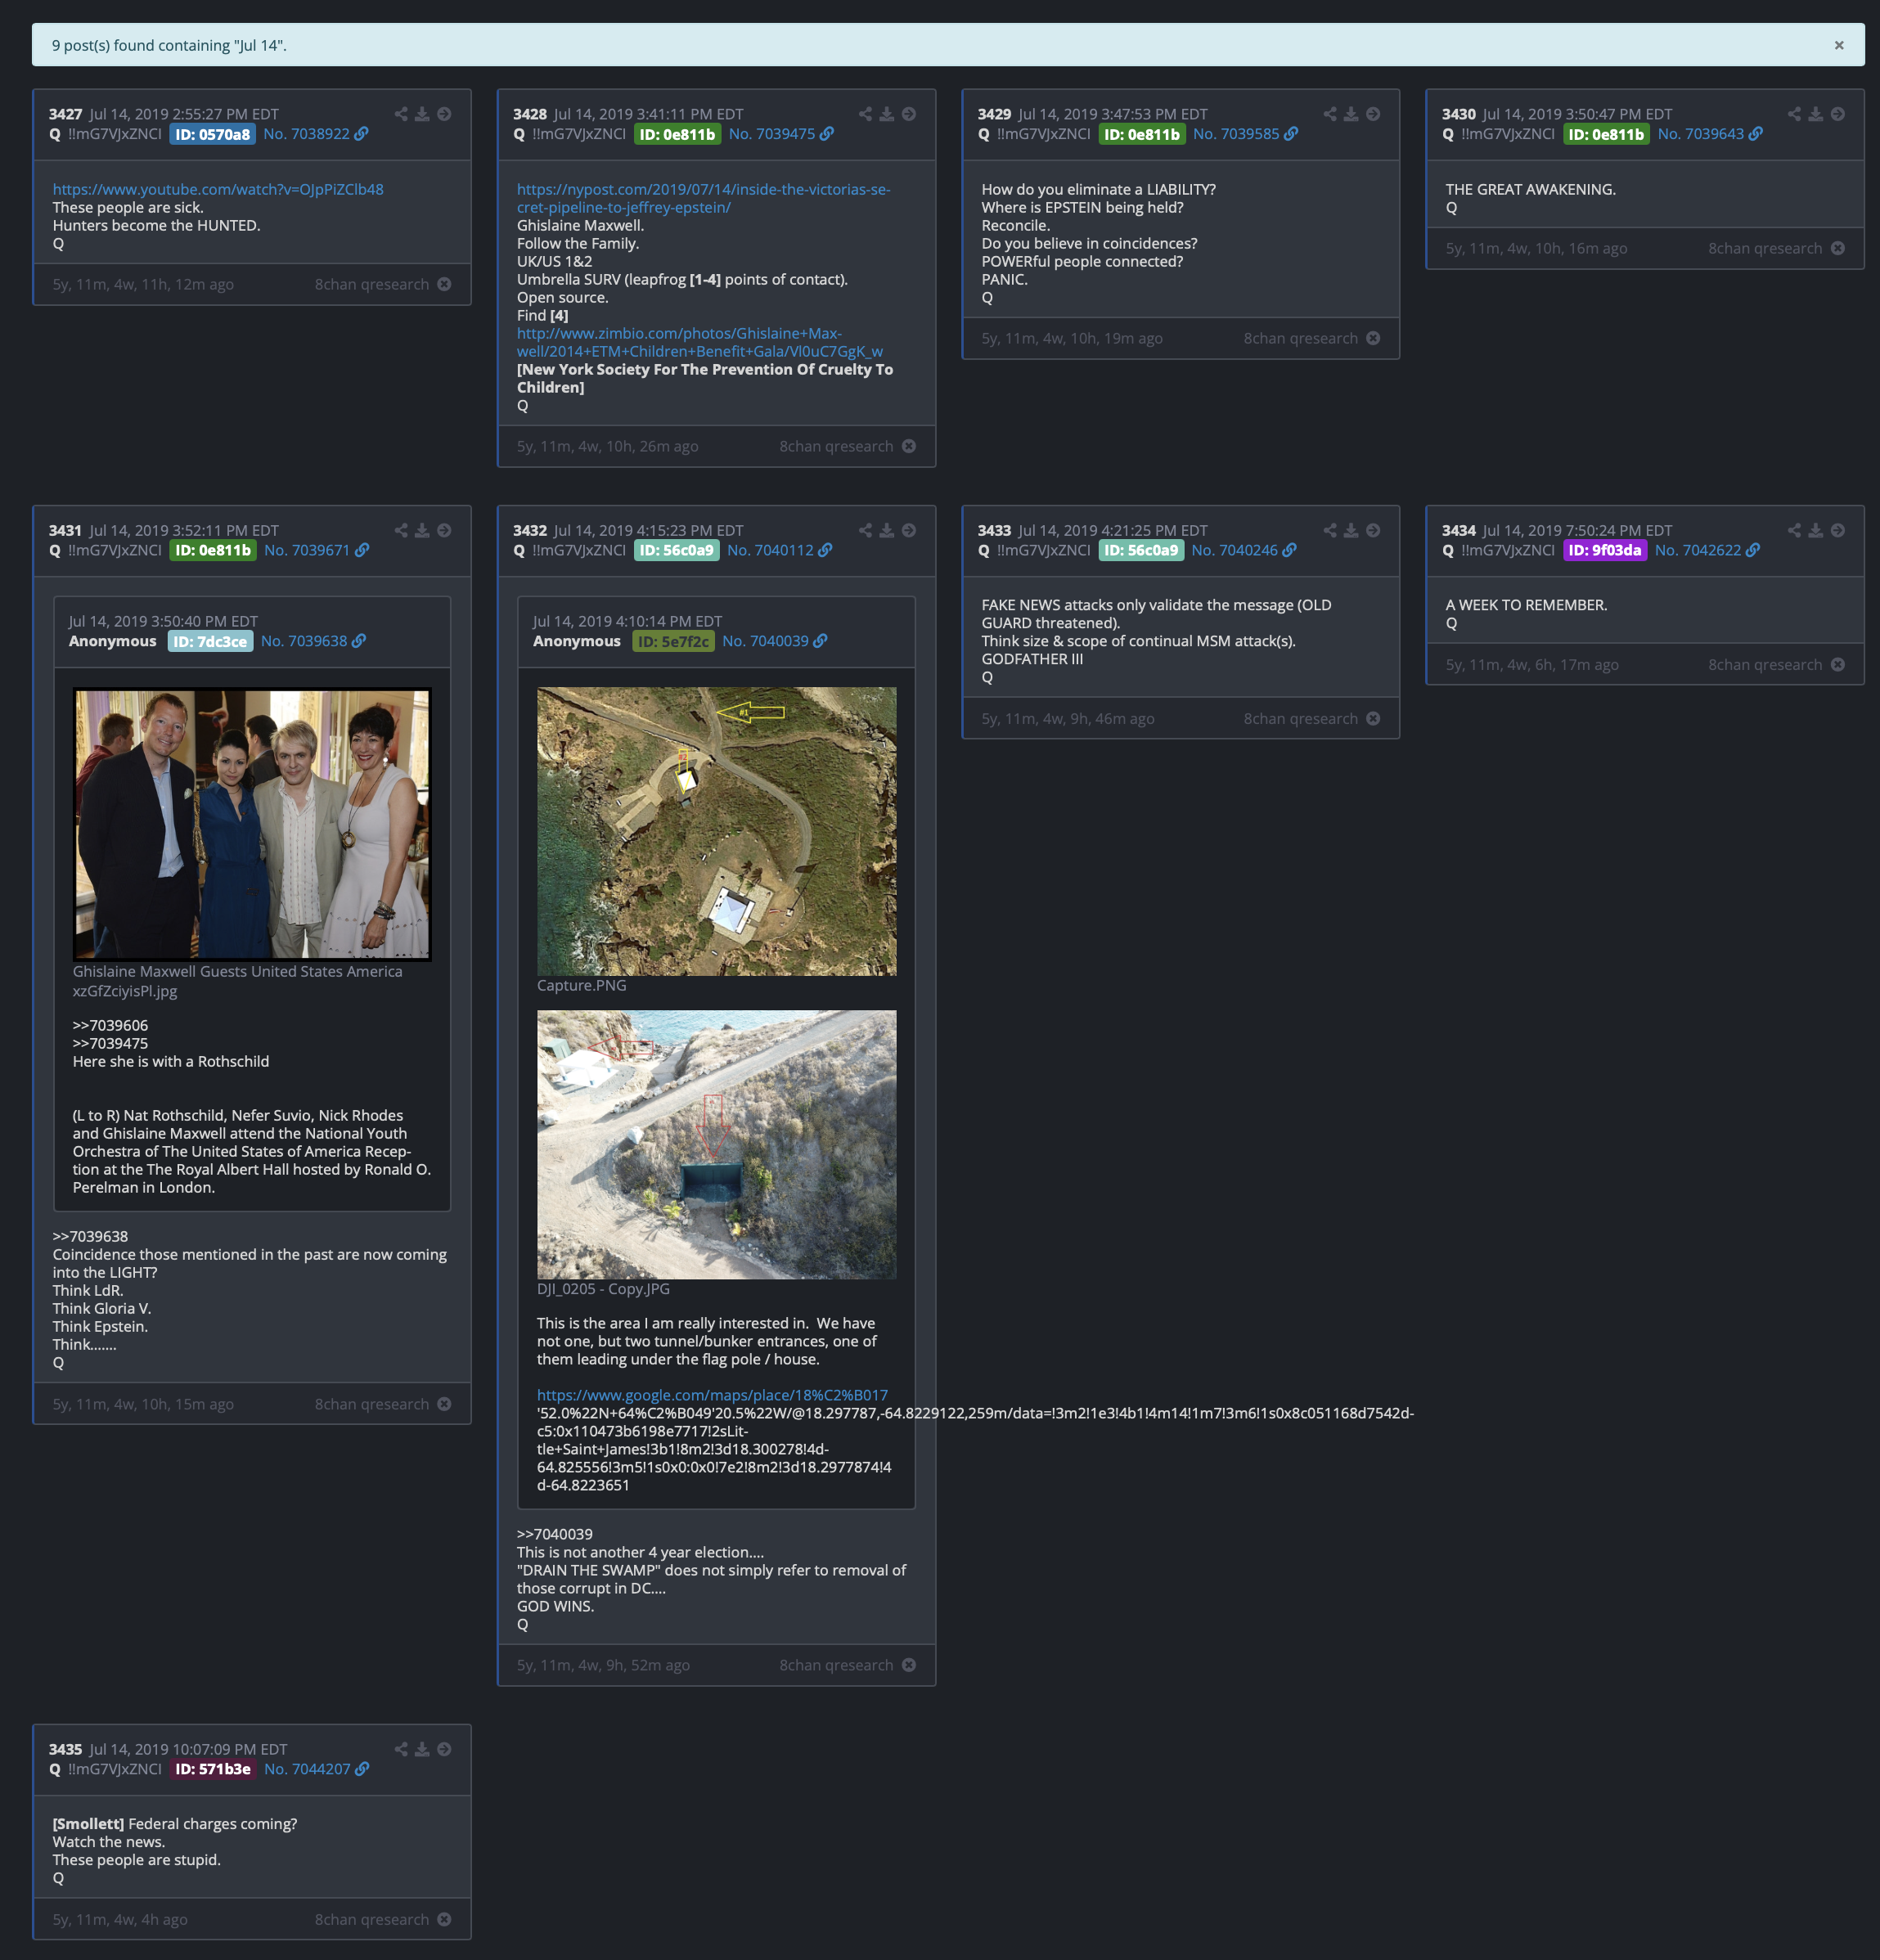The height and width of the screenshot is (1960, 1880).
Task: Open post No. 7039671 link
Action: point(316,550)
